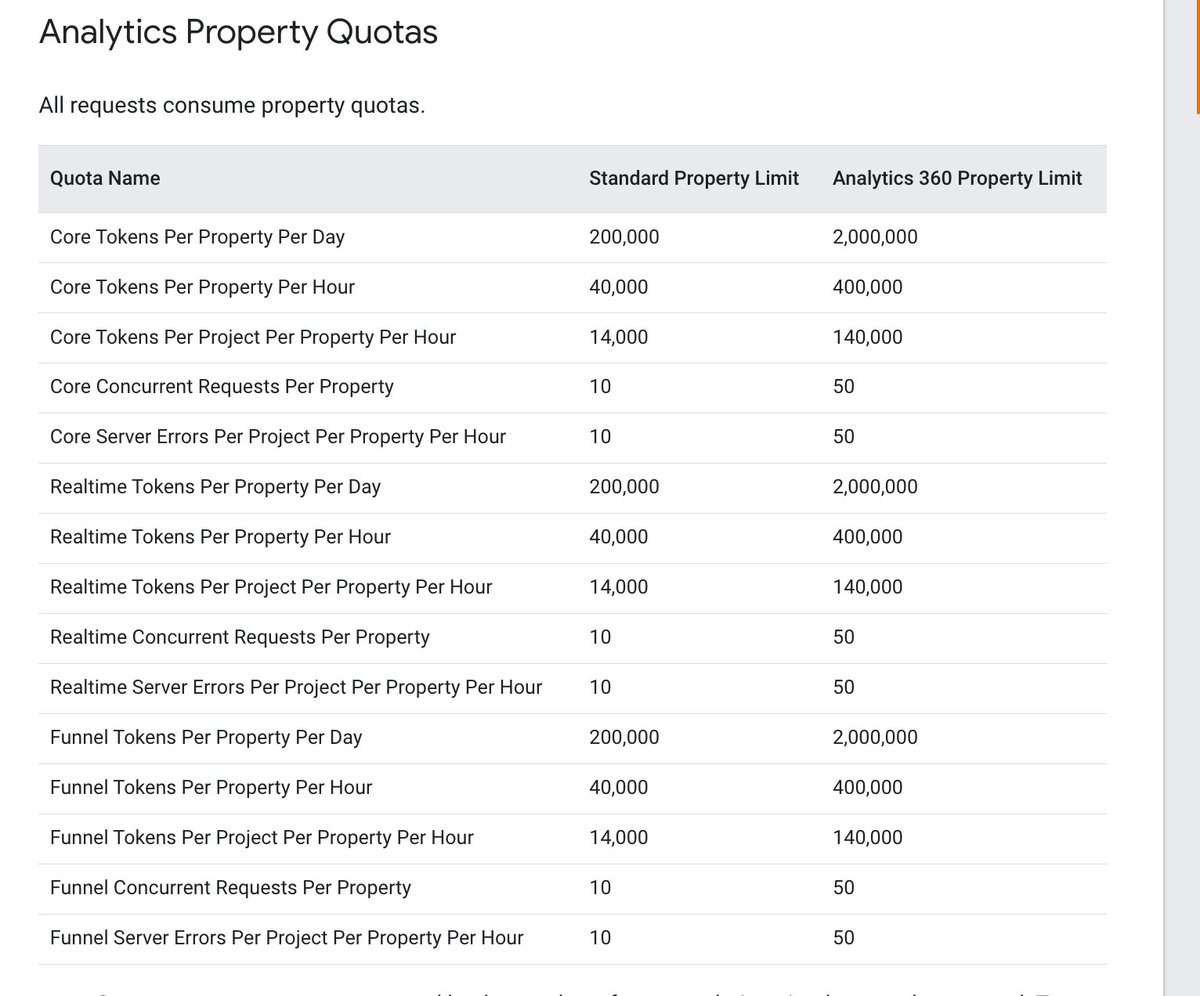Image resolution: width=1200 pixels, height=996 pixels.
Task: Select Core Concurrent Requests Per Property row
Action: 221,386
